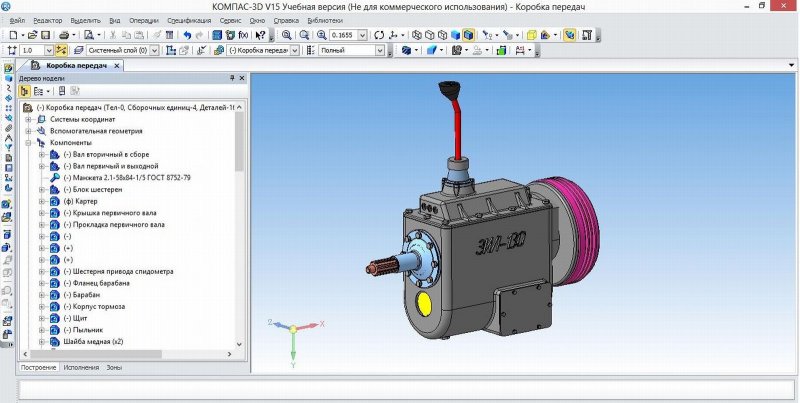Open the Variables f(x) icon
Image resolution: width=800 pixels, height=403 pixels.
243,35
